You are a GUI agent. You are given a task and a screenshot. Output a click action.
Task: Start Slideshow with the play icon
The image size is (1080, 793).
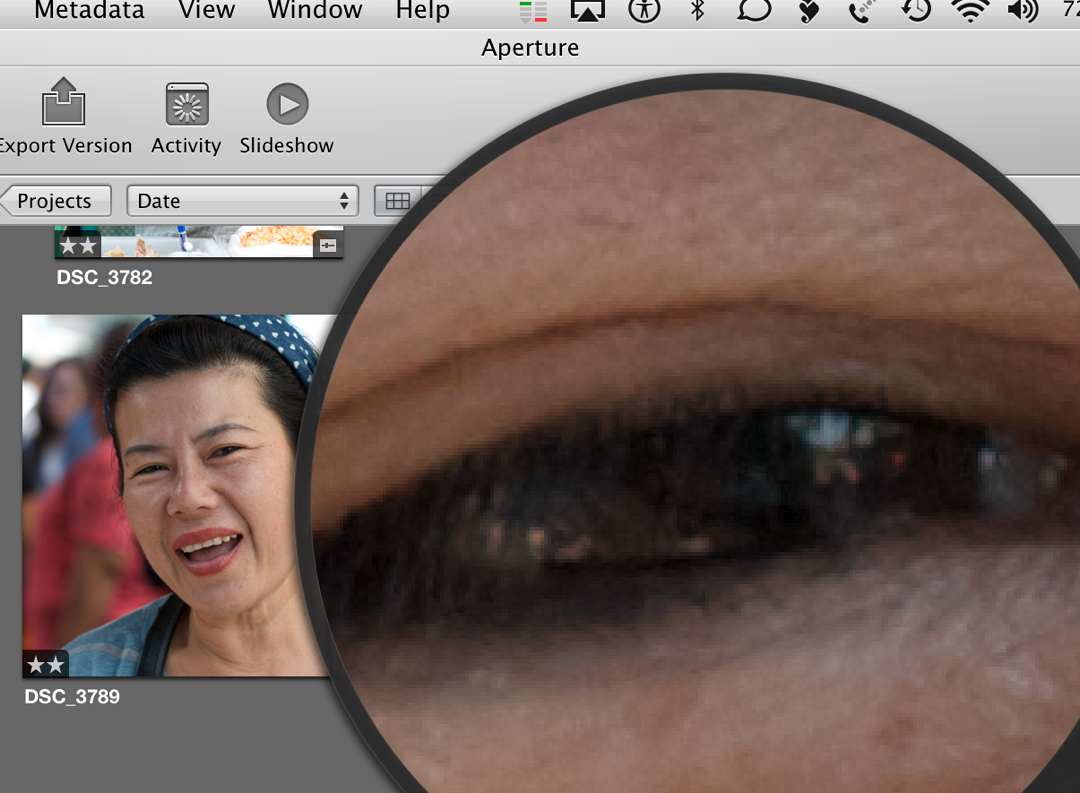tap(287, 104)
